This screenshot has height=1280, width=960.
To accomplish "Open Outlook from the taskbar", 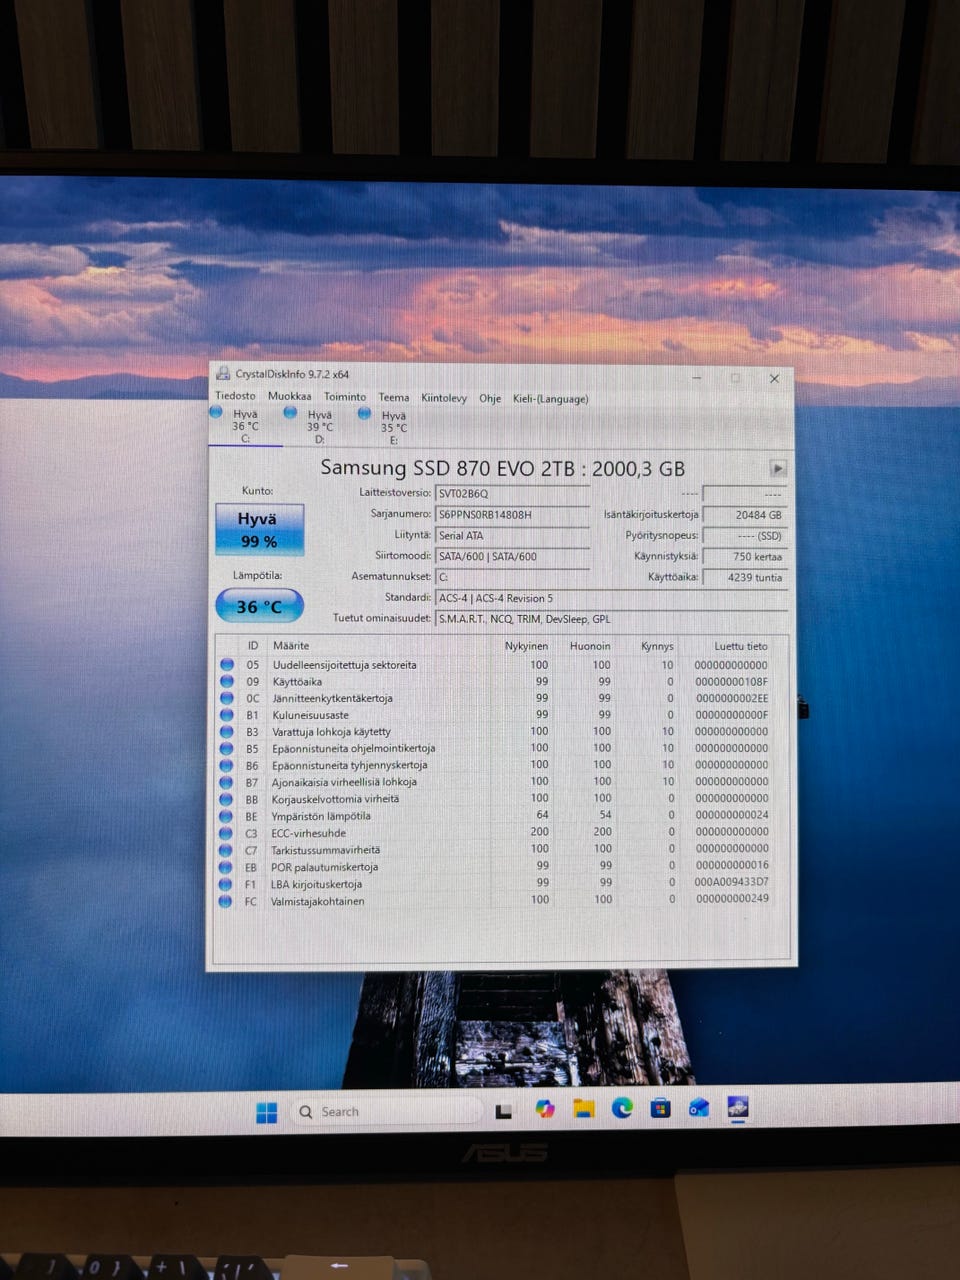I will 699,1108.
